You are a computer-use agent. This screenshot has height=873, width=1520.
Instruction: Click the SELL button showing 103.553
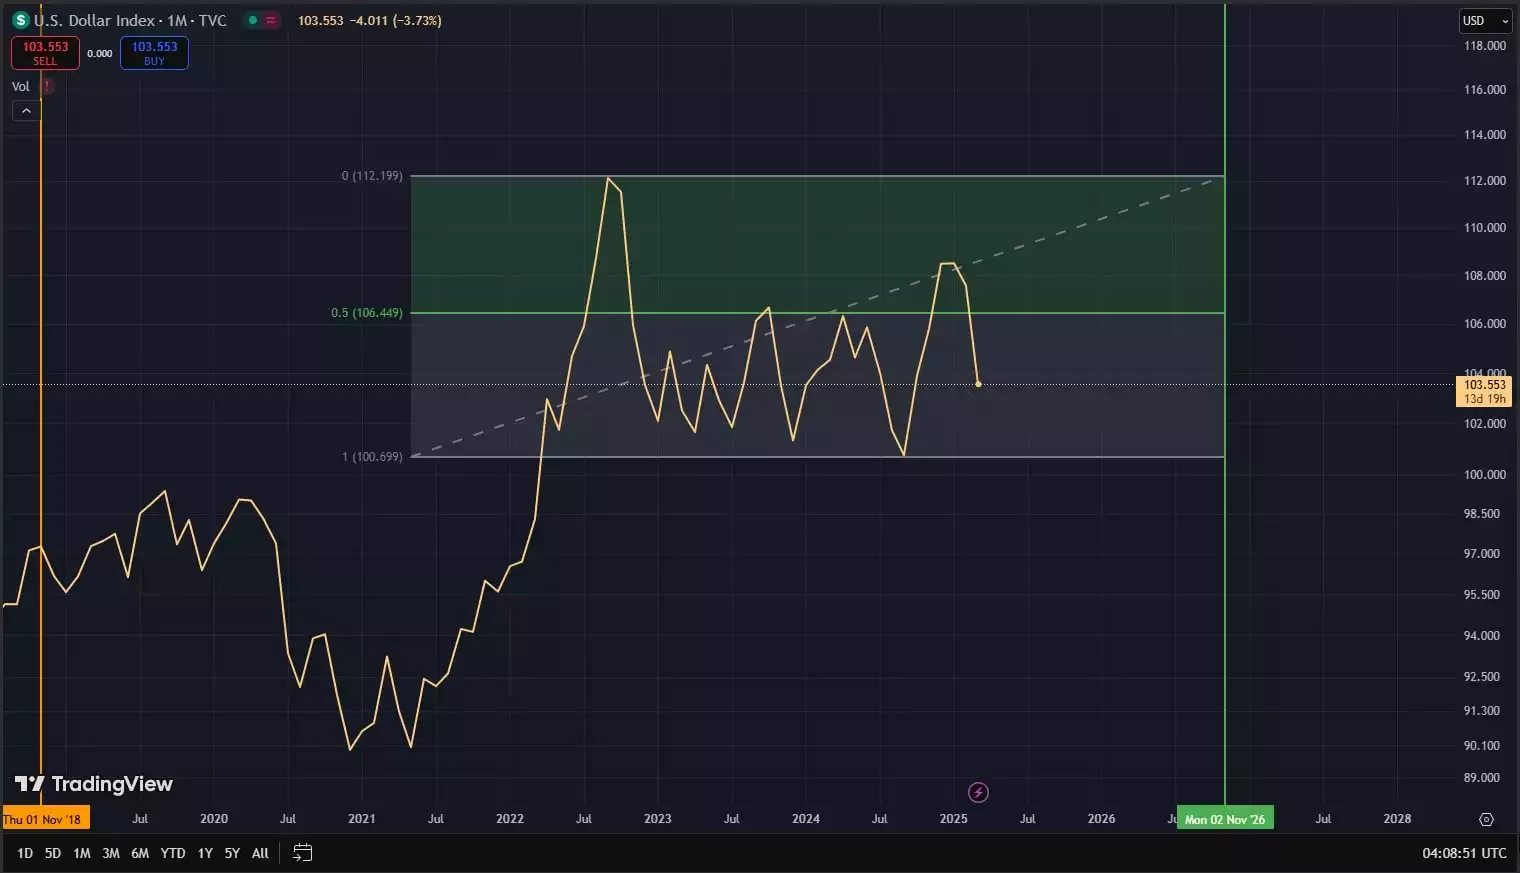coord(44,52)
